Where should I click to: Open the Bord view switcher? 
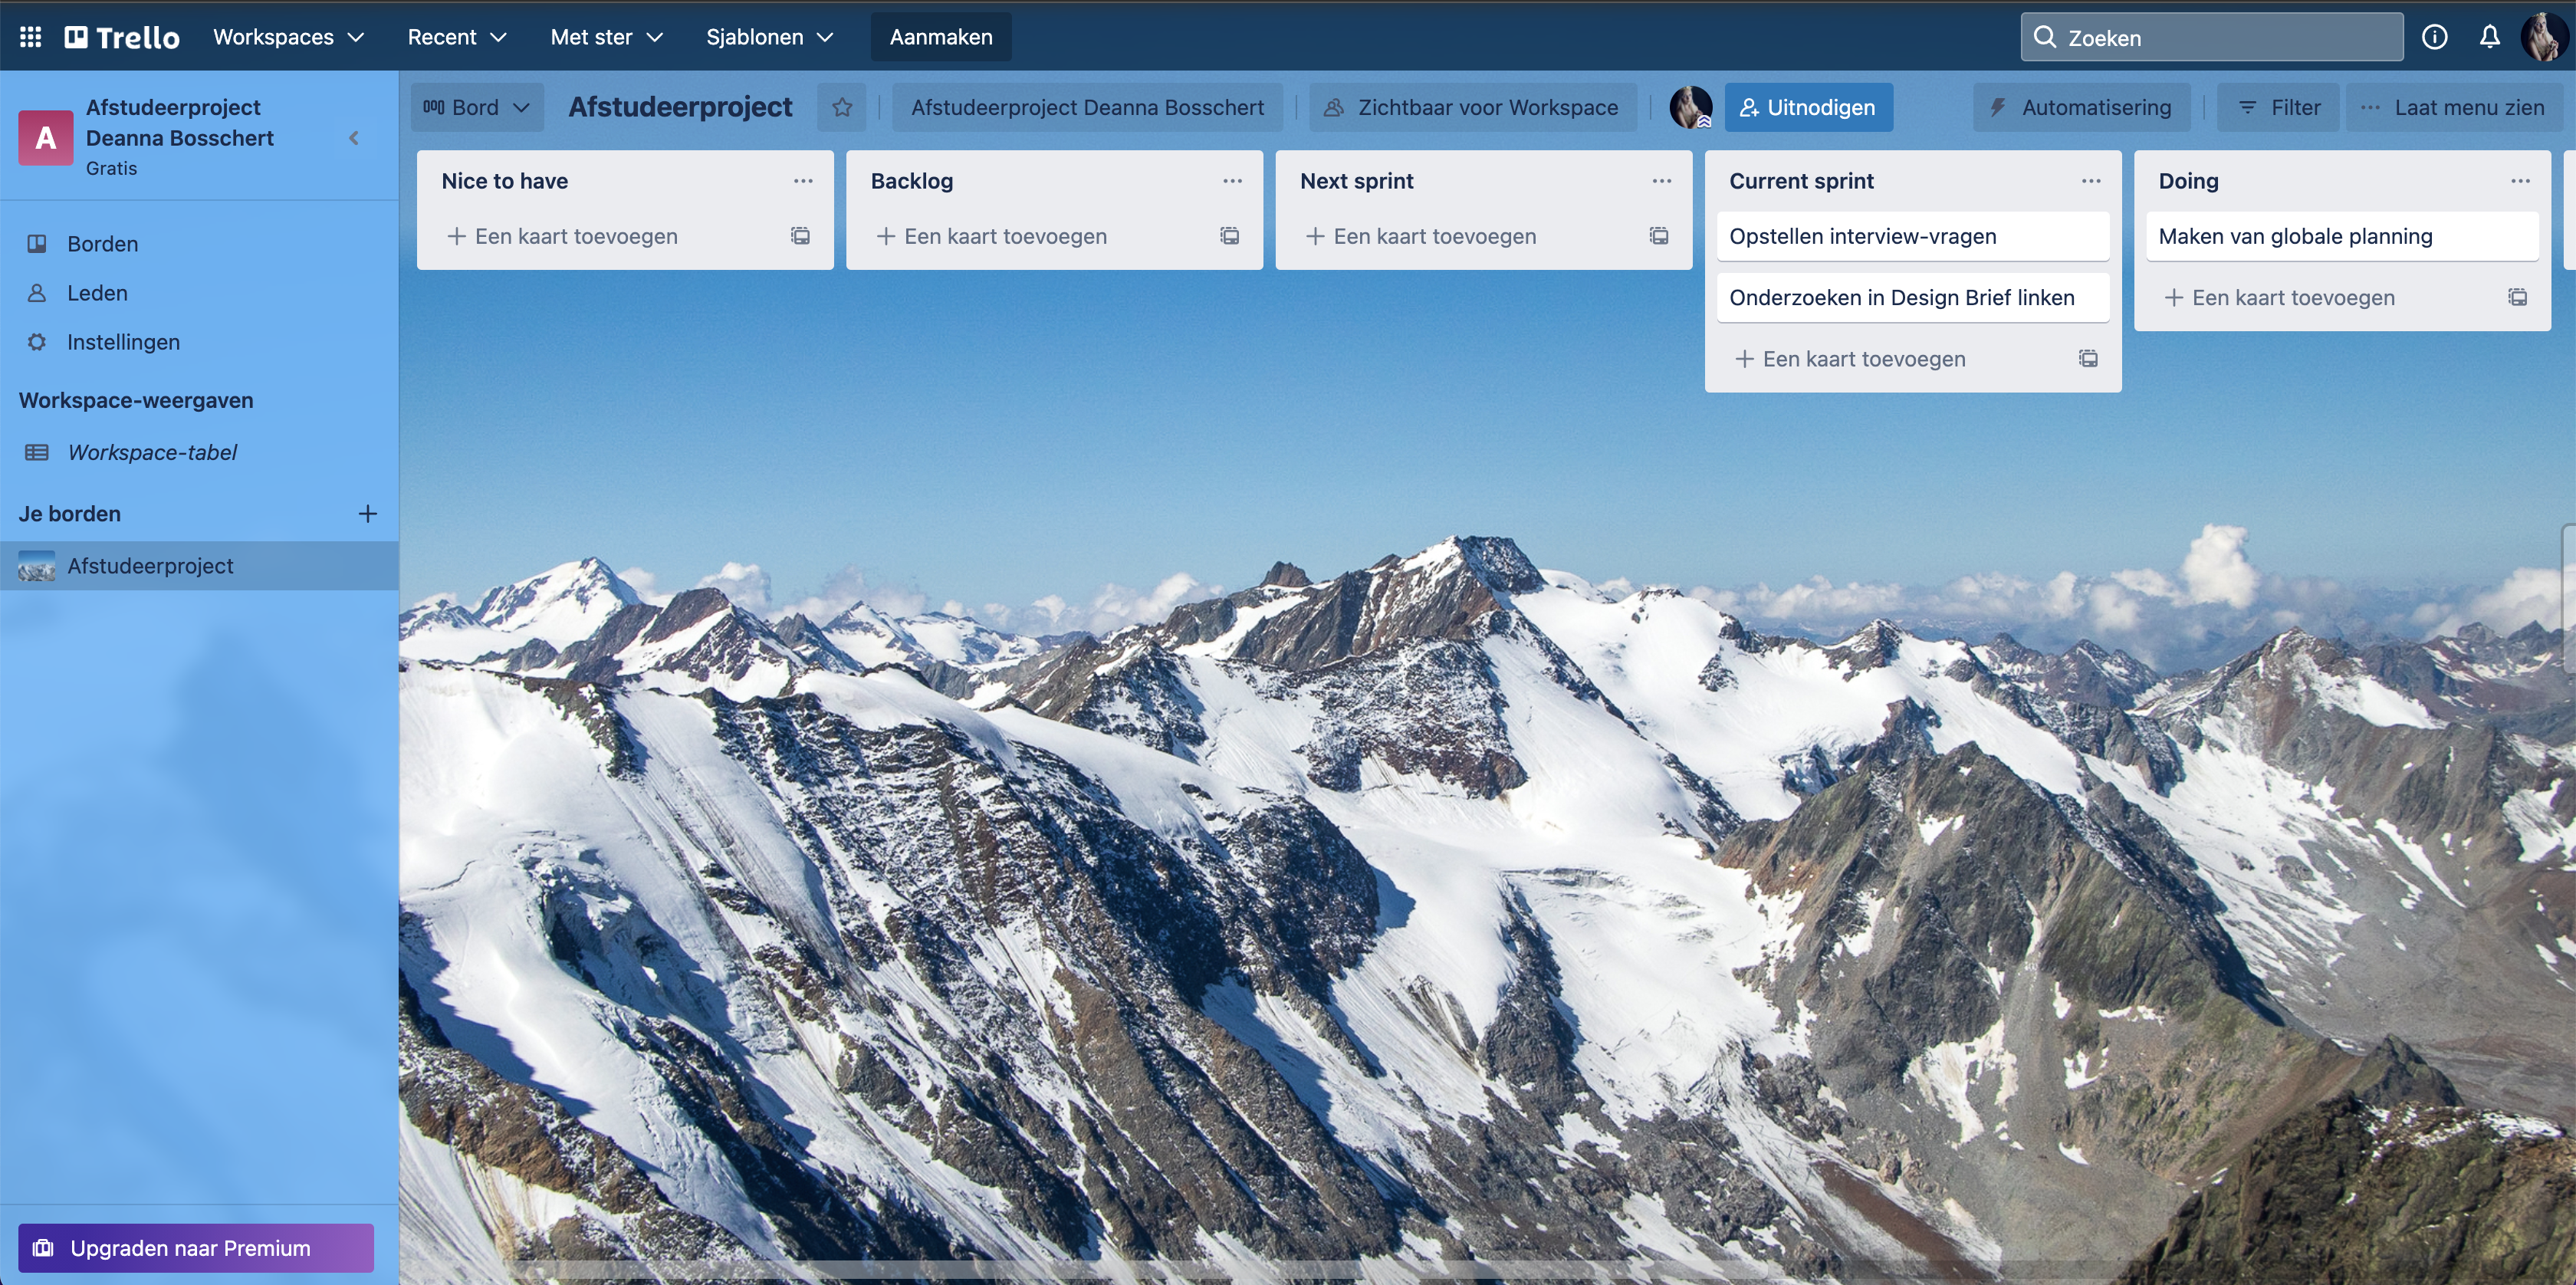coord(477,107)
